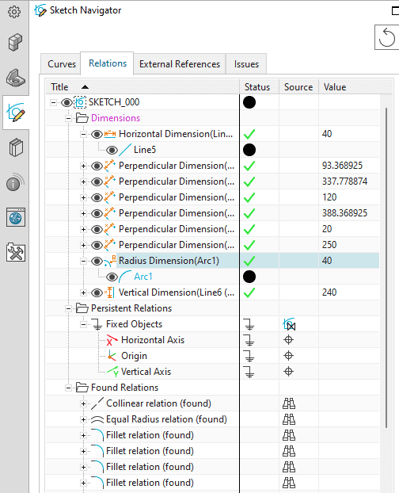Toggle visibility of Arc1 curve
Screen dimensions: 399x493
112,277
